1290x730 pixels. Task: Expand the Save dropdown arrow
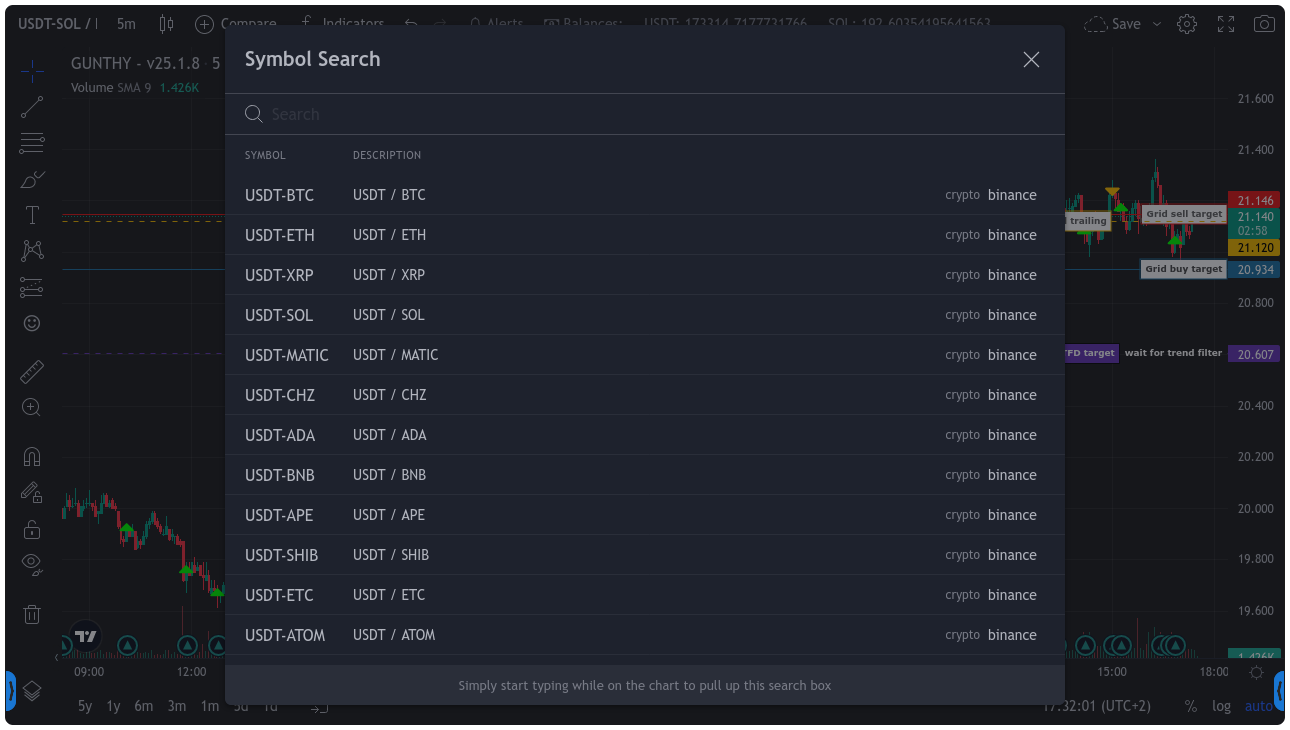pyautogui.click(x=1157, y=24)
